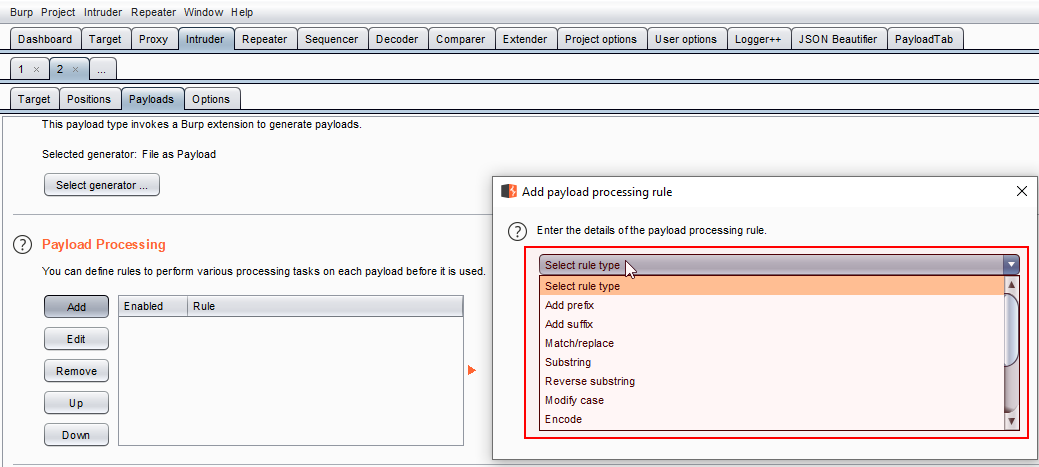1039x467 pixels.
Task: Choose Add suffix rule type
Action: tap(772, 325)
